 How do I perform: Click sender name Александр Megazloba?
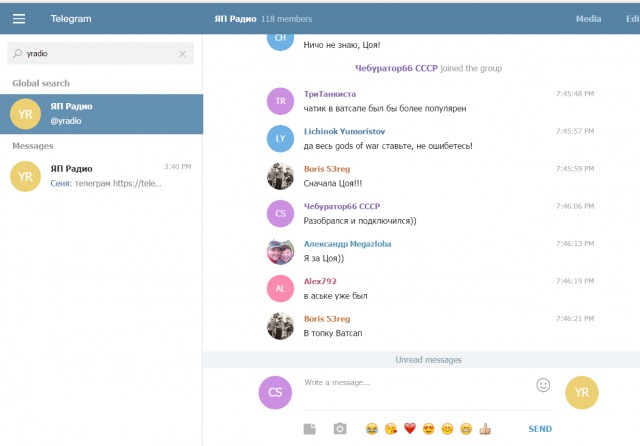pyautogui.click(x=347, y=244)
